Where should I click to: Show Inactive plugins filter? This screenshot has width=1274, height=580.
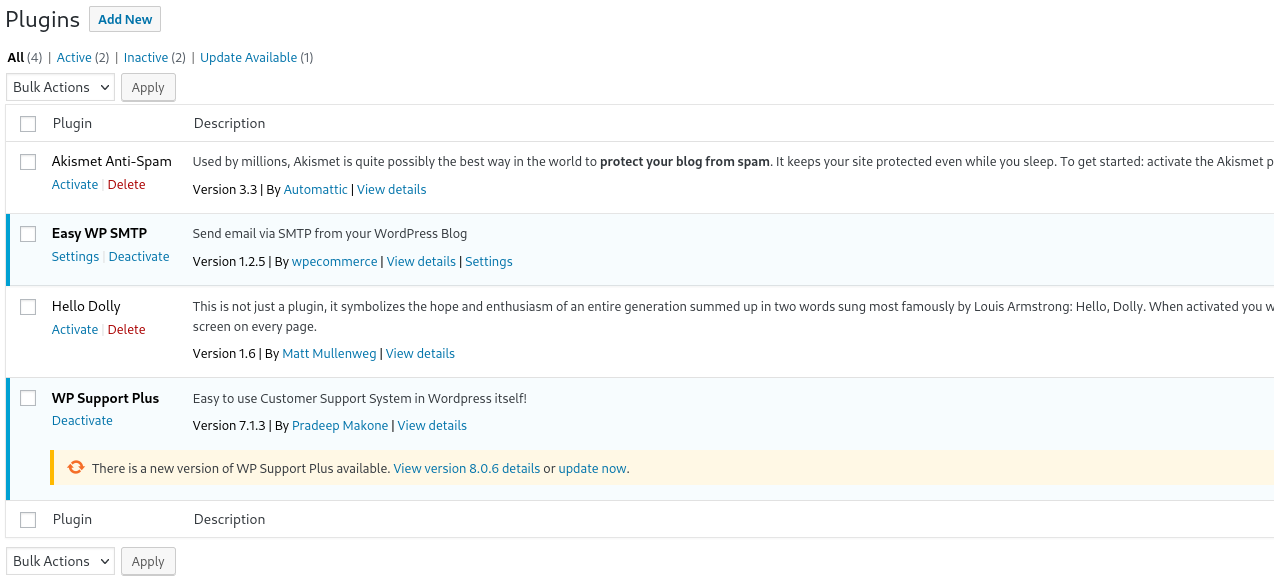tap(146, 58)
